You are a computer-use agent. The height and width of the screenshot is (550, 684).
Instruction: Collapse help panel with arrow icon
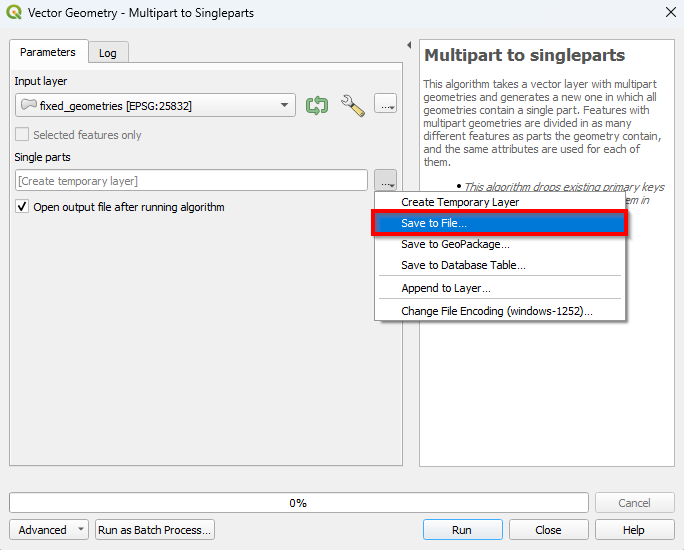tap(409, 45)
